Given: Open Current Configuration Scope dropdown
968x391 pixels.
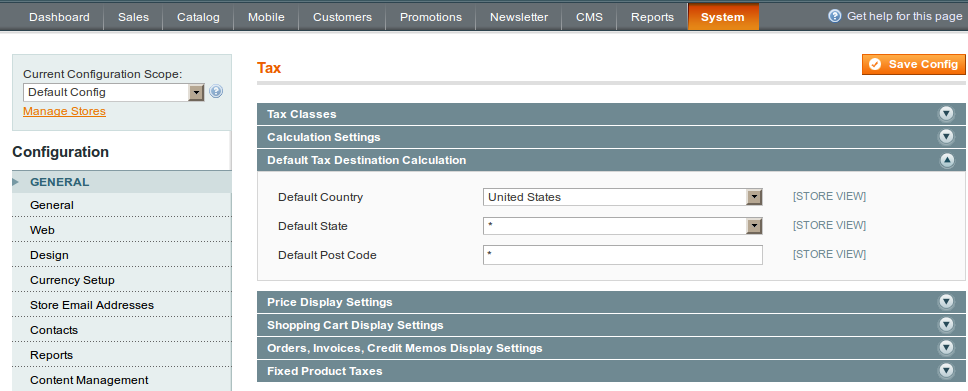Looking at the screenshot, I should pyautogui.click(x=114, y=92).
